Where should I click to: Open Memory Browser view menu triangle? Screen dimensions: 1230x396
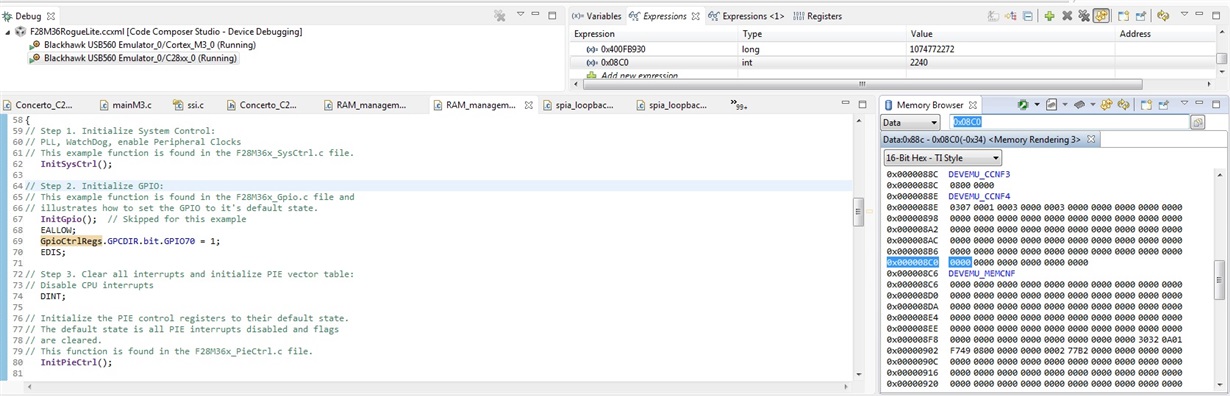click(x=1184, y=103)
